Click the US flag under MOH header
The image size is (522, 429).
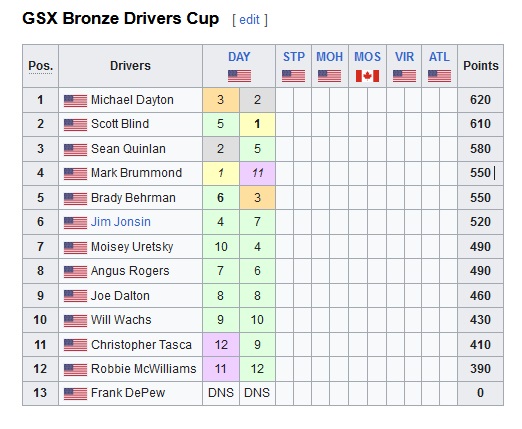[329, 76]
